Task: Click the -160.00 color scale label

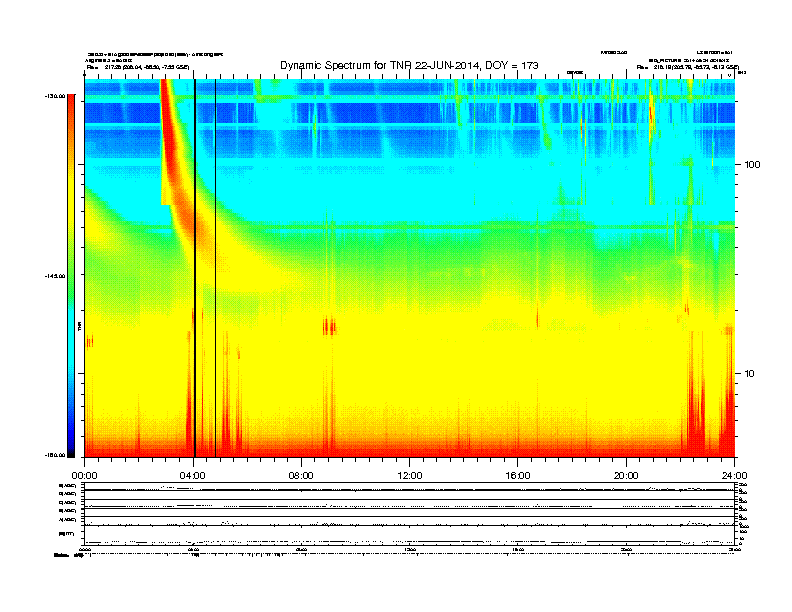Action: coord(54,455)
